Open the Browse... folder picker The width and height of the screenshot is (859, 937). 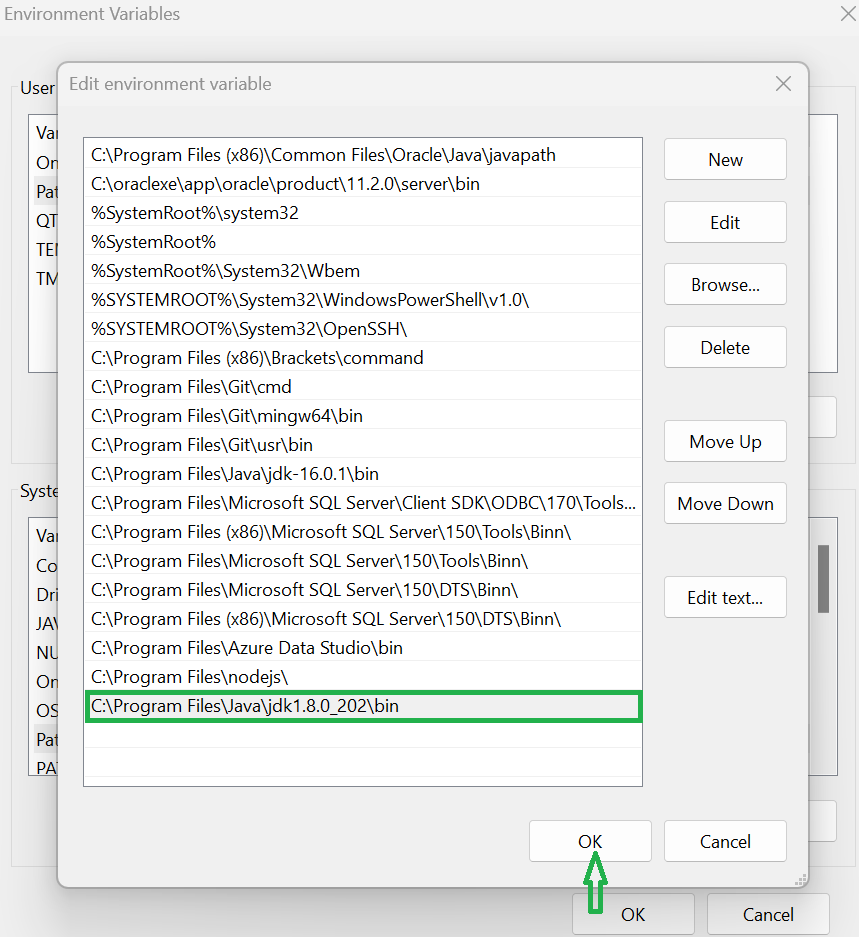click(725, 284)
